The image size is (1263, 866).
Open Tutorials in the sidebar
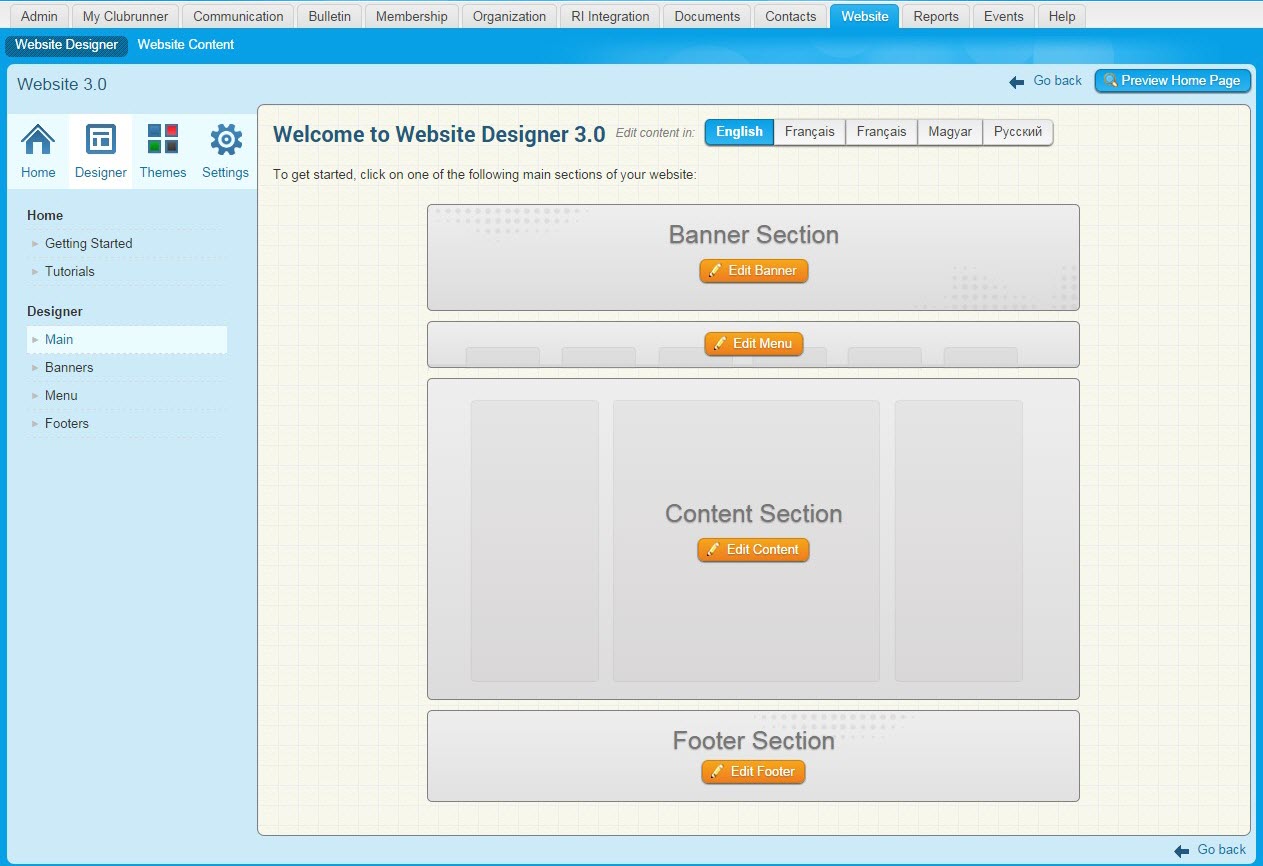[70, 271]
